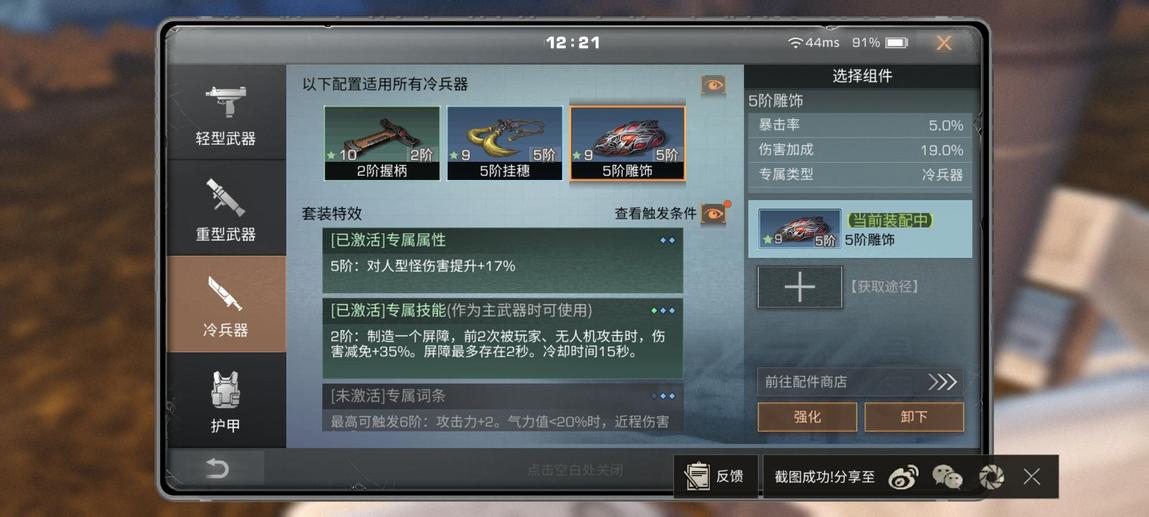Select the 2阶握柄 handle component
The height and width of the screenshot is (517, 1149).
click(x=382, y=144)
